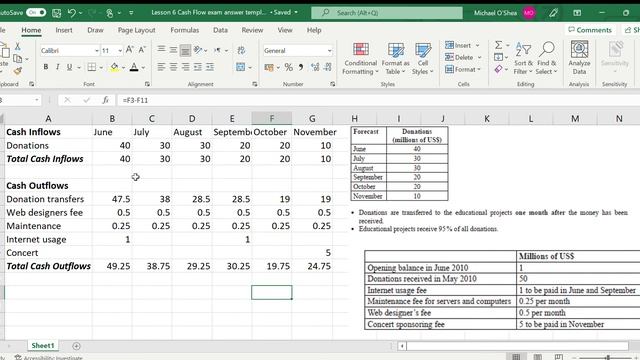Select the Sheet1 tab
640x360 pixels.
pos(43,346)
